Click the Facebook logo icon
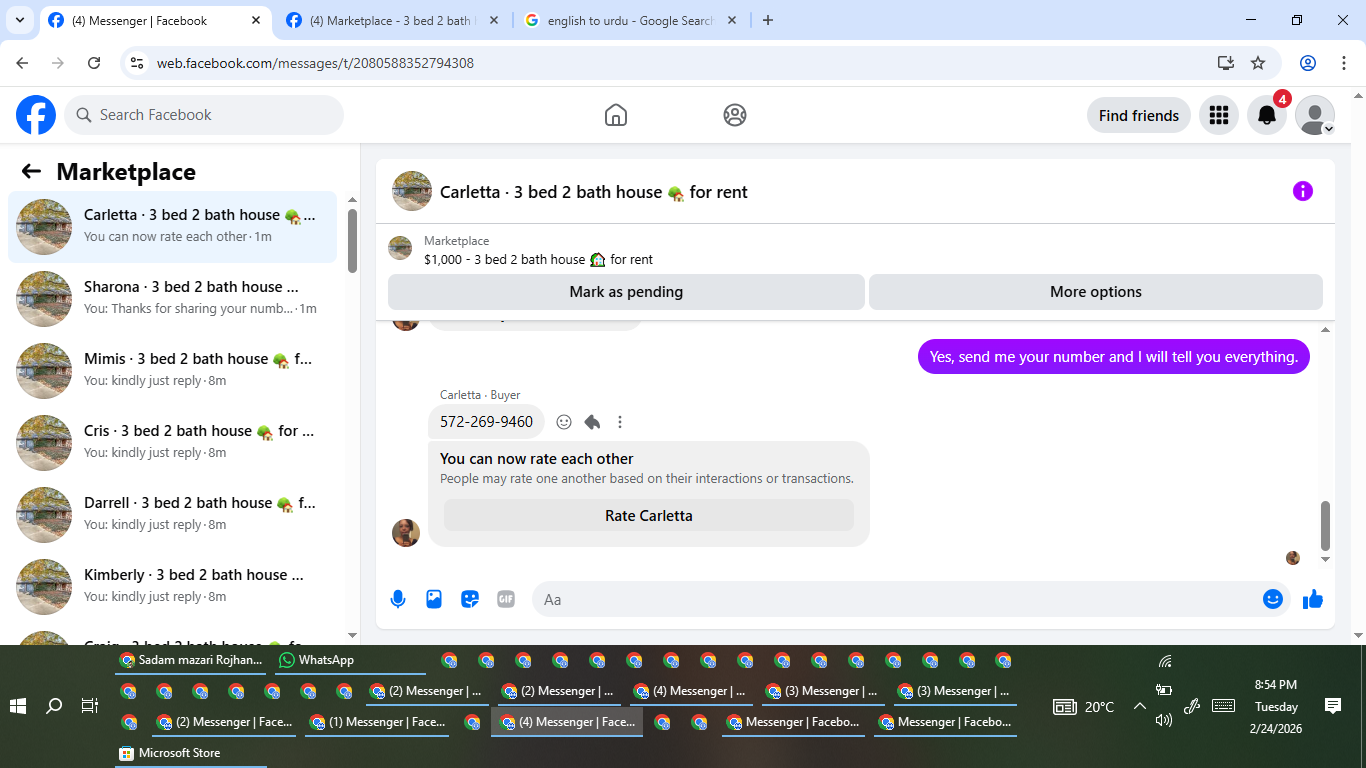 [36, 115]
